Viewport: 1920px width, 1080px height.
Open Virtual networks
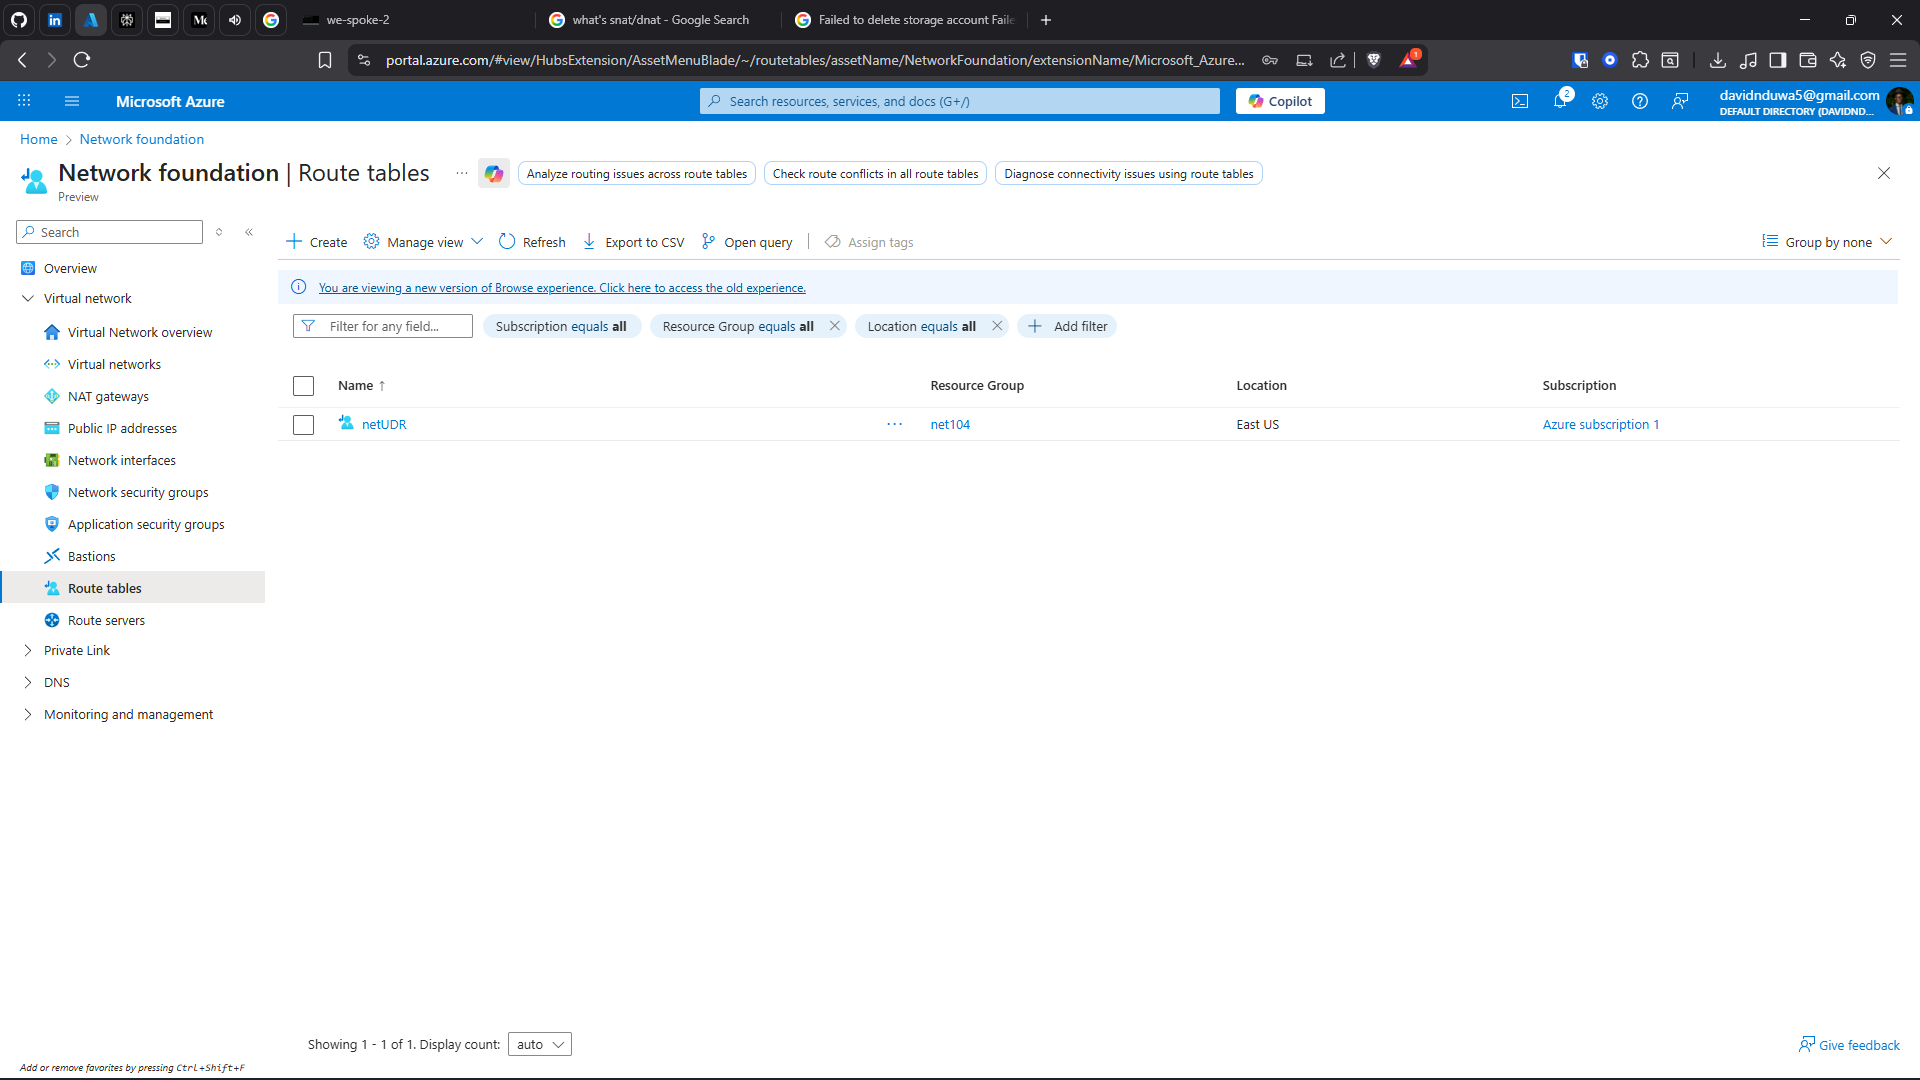[x=114, y=364]
